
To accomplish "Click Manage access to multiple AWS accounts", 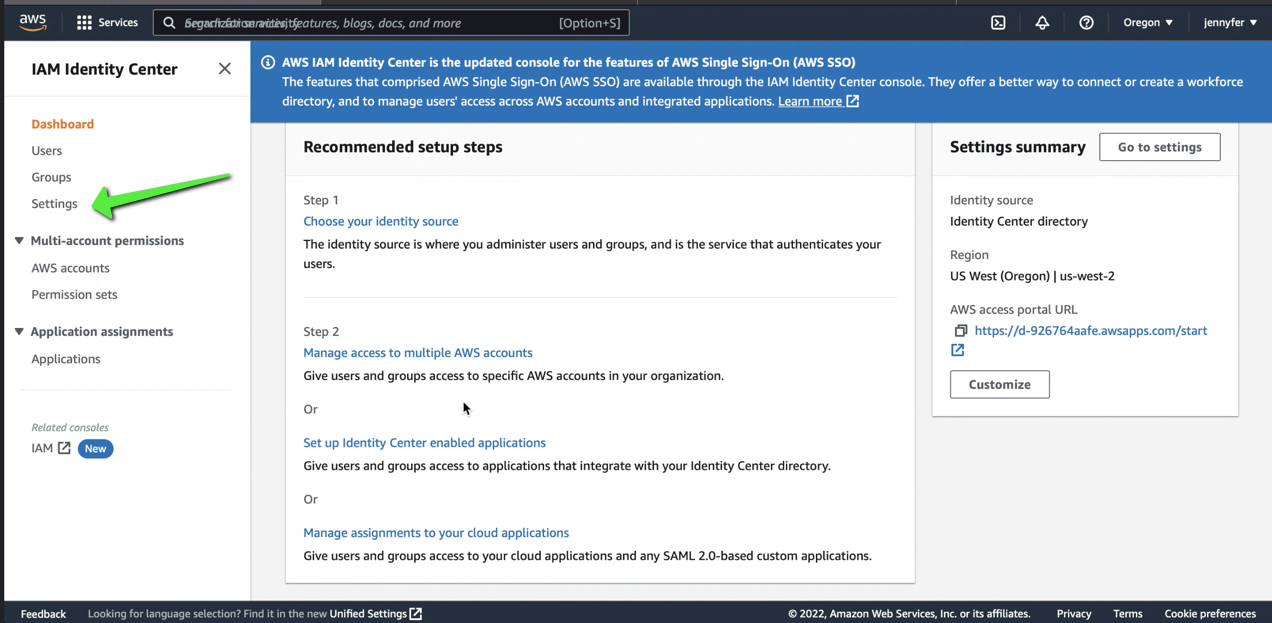I will [x=418, y=353].
